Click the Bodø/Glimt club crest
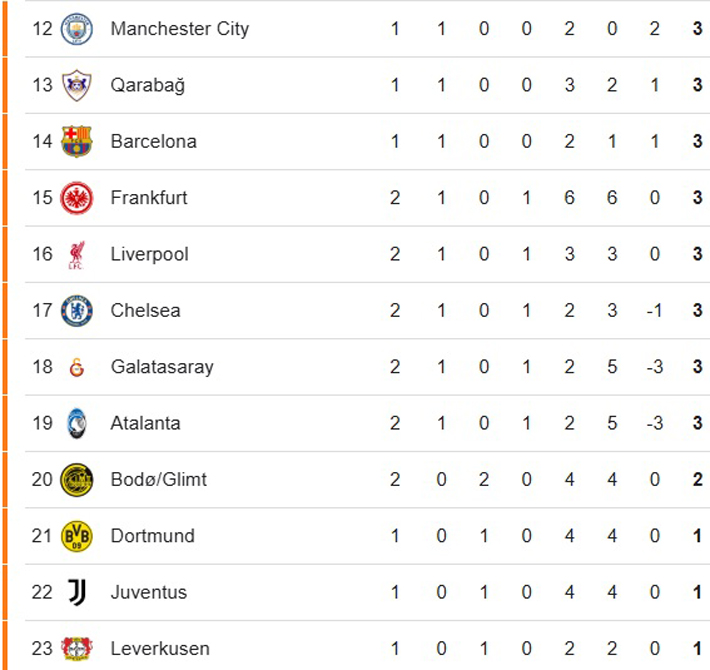The image size is (710, 670). click(x=76, y=480)
